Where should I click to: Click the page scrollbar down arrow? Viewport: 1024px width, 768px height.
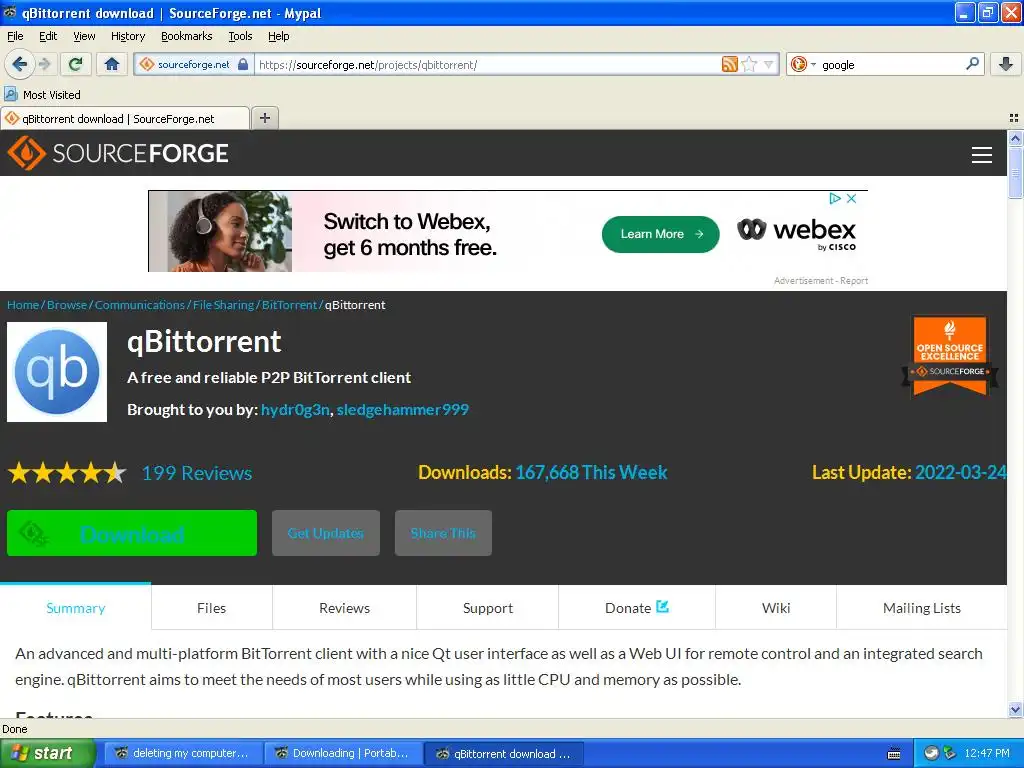tap(1015, 709)
